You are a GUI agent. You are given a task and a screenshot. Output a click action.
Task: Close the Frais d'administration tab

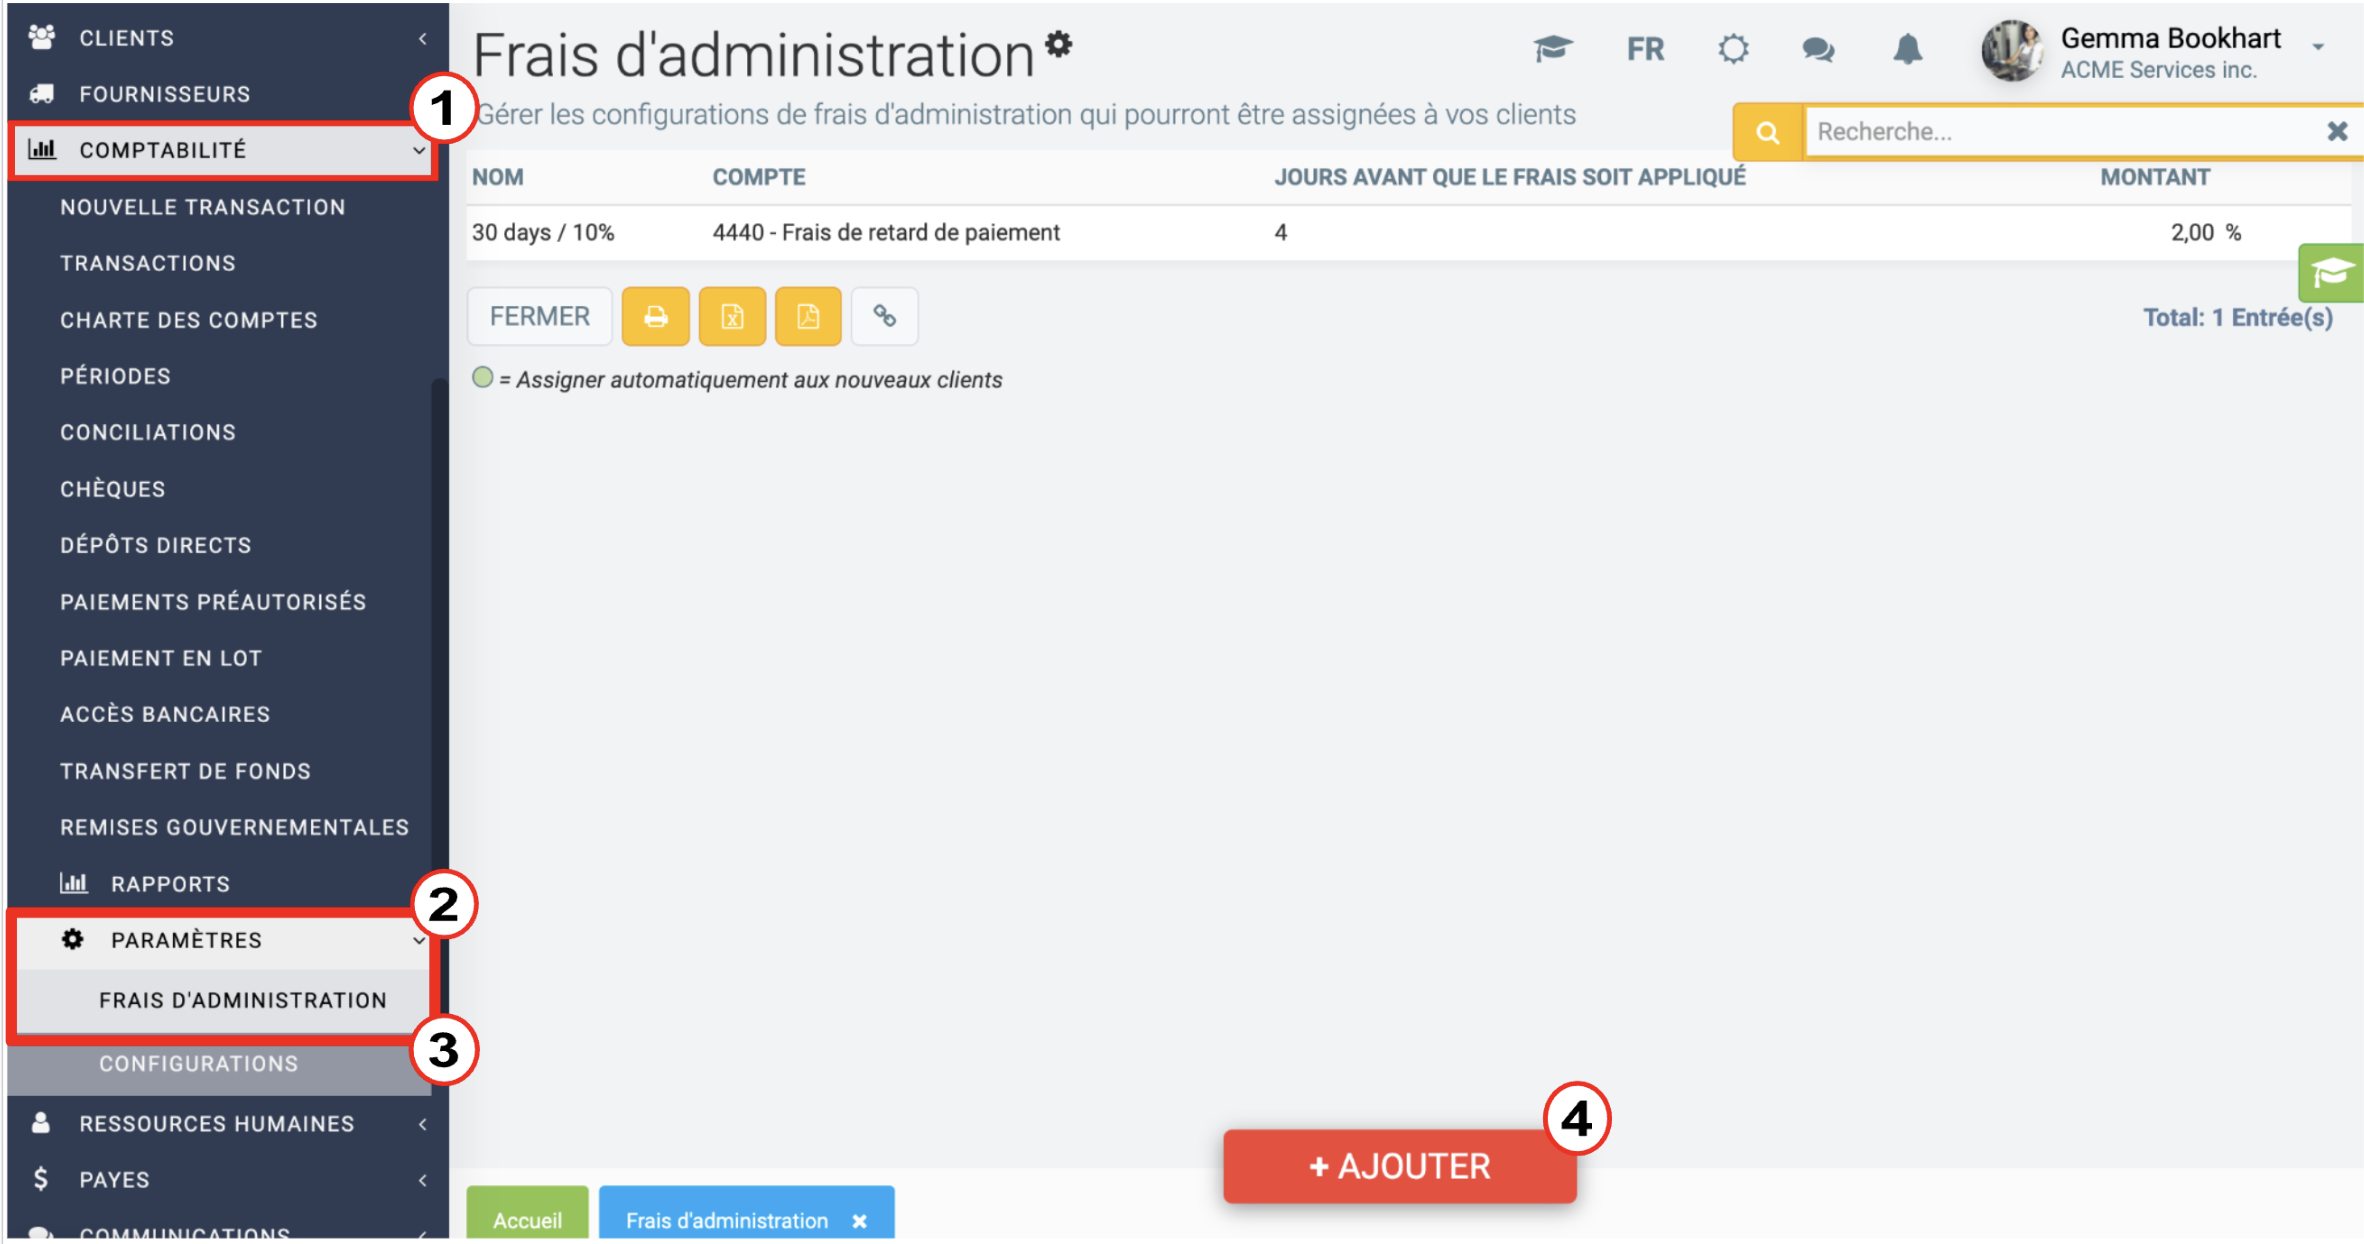[x=859, y=1221]
